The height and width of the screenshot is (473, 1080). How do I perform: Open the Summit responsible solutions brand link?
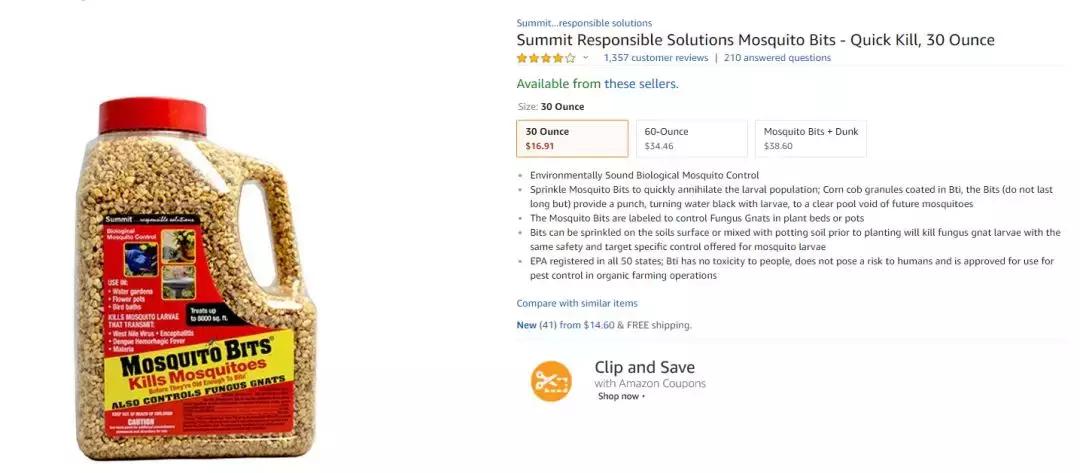point(584,23)
